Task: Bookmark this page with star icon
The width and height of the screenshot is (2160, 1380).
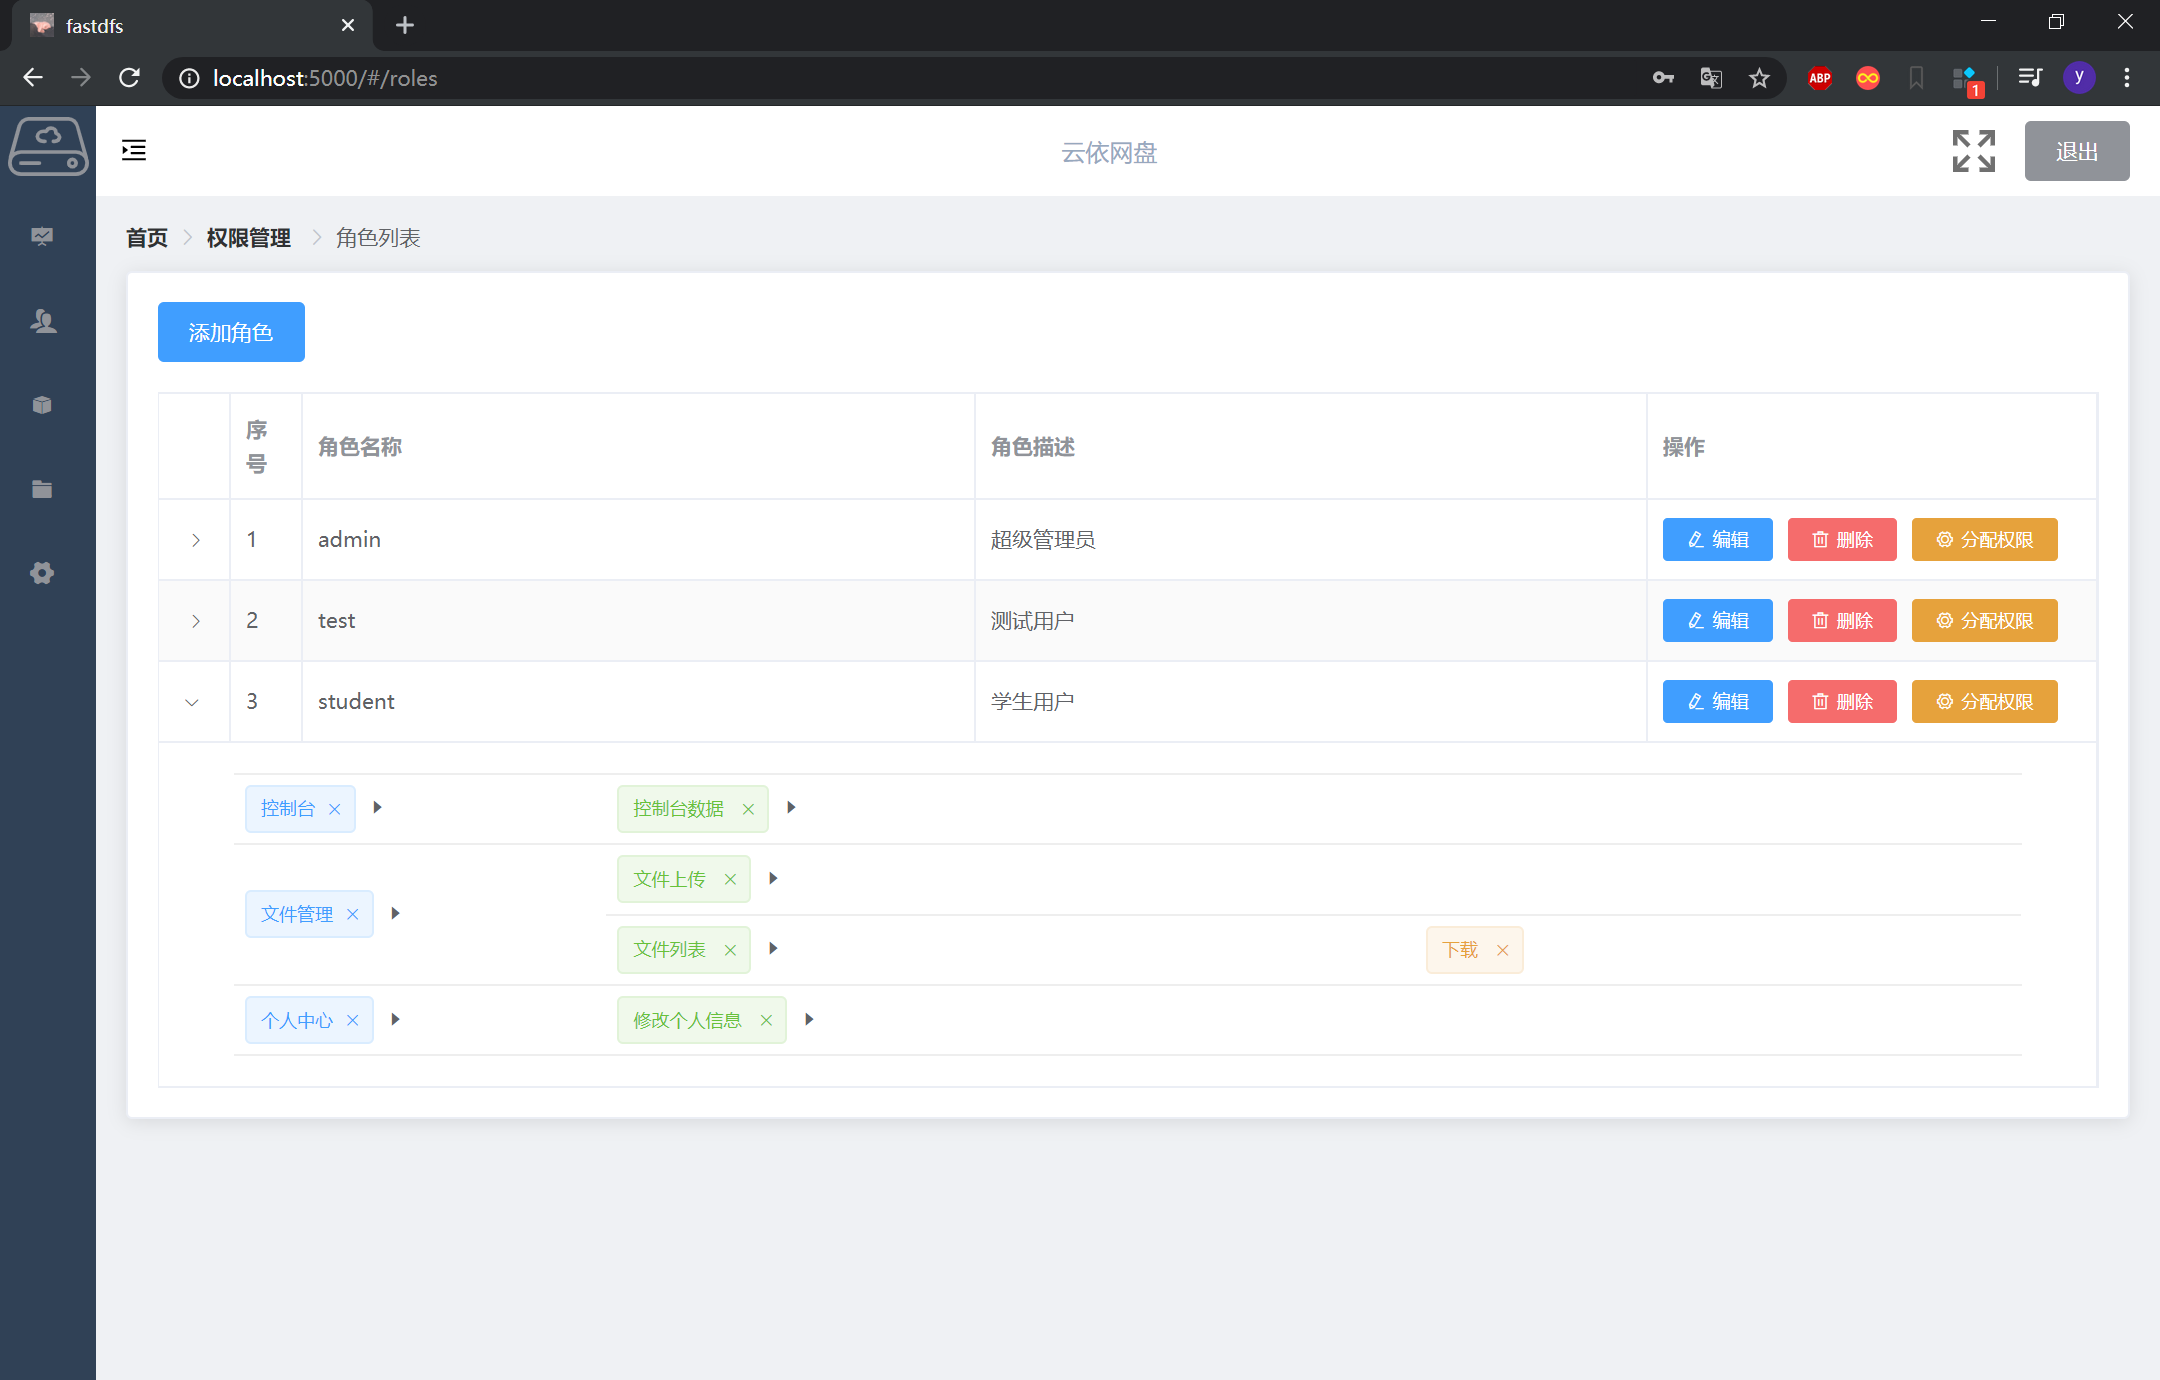Action: coord(1759,78)
